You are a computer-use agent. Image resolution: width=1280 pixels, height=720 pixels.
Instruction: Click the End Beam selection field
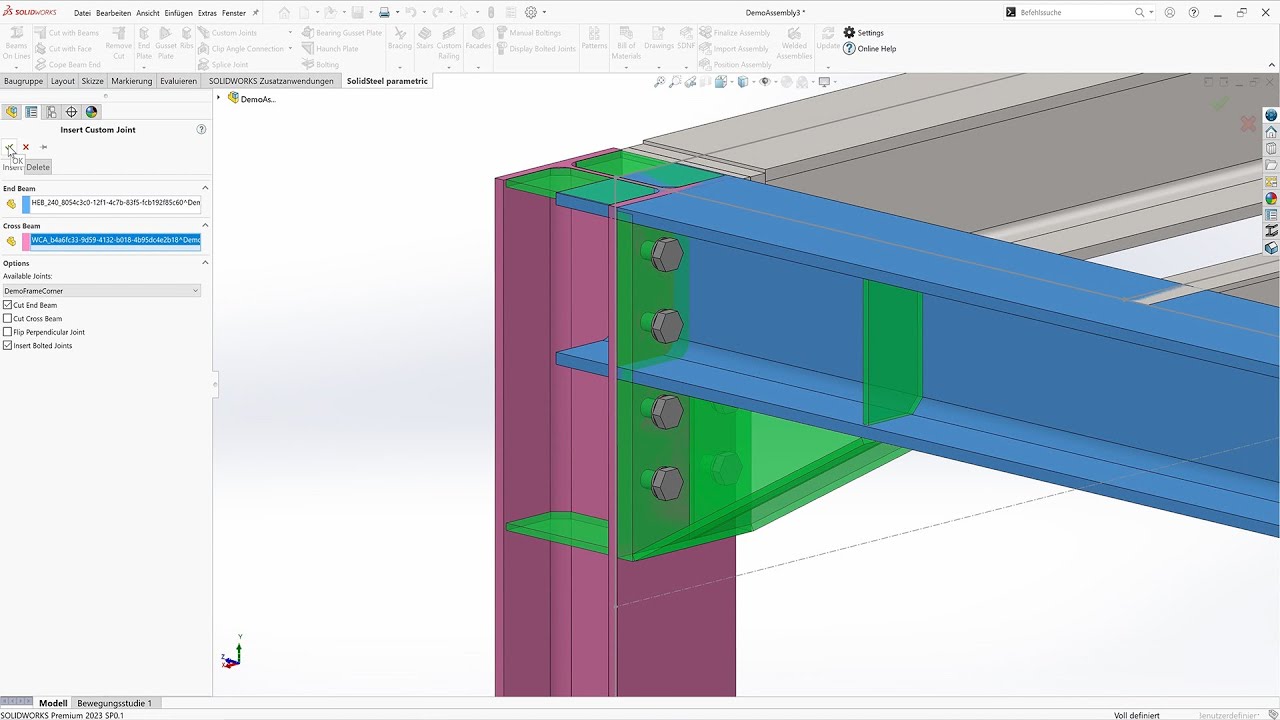click(115, 203)
